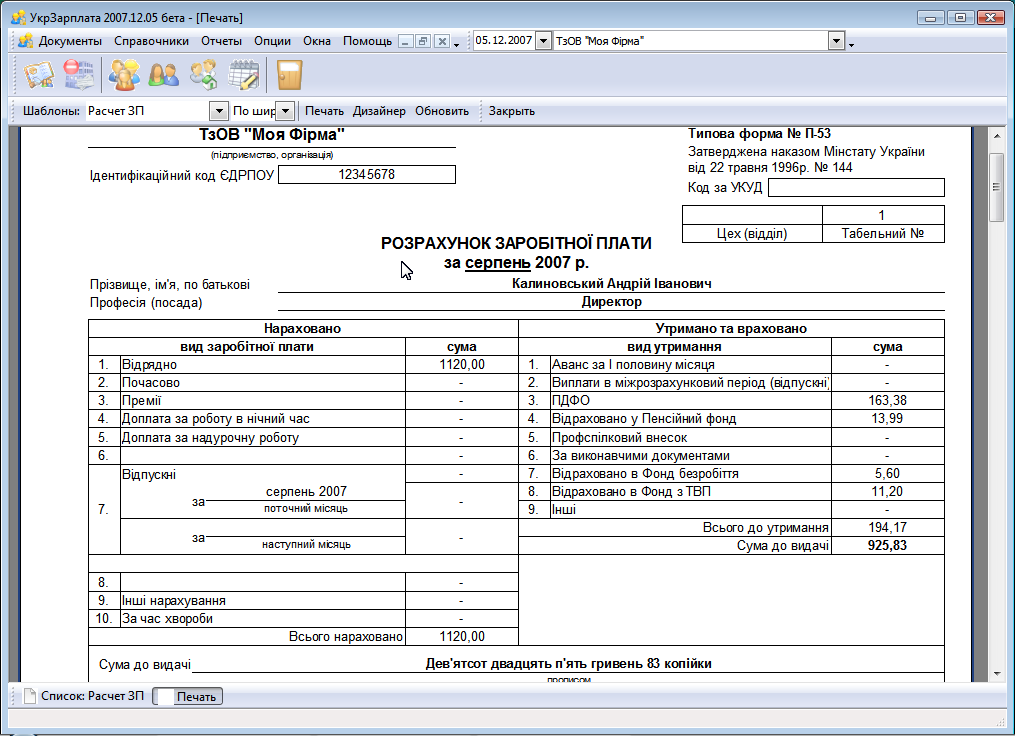
Task: Open the calendar with pencil icon
Action: 244,75
